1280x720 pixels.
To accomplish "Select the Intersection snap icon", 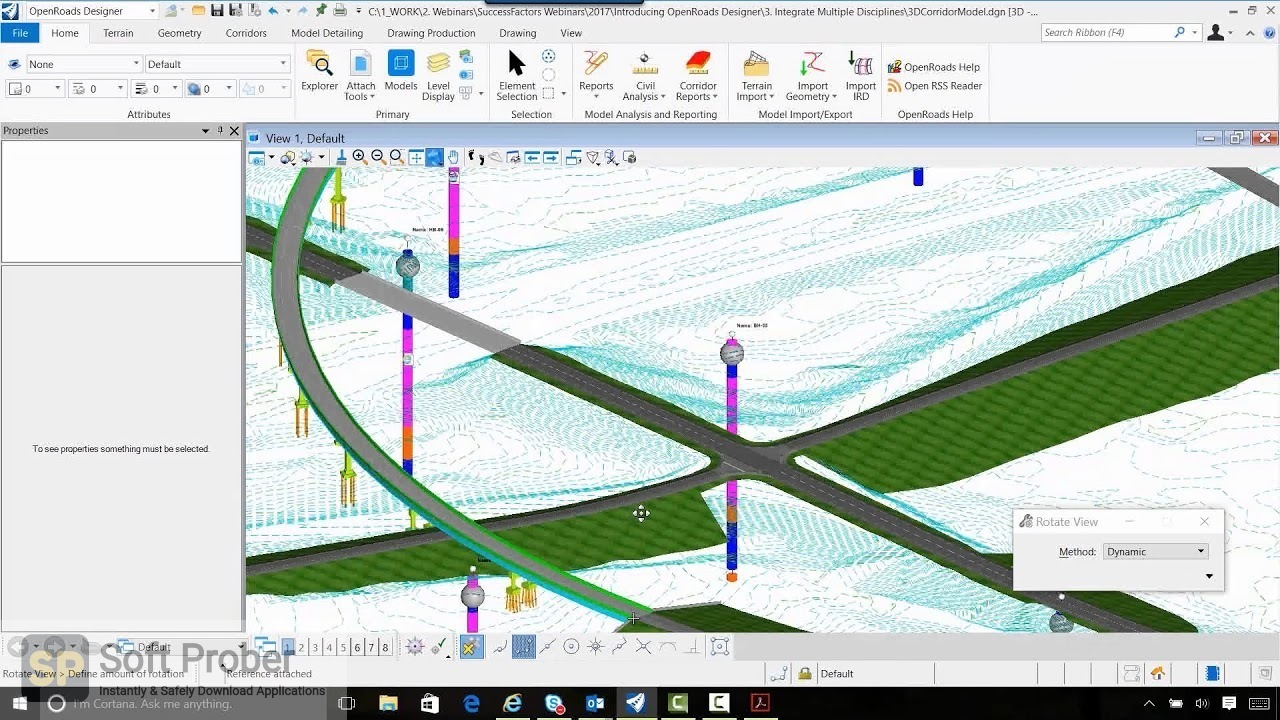I will click(x=643, y=647).
